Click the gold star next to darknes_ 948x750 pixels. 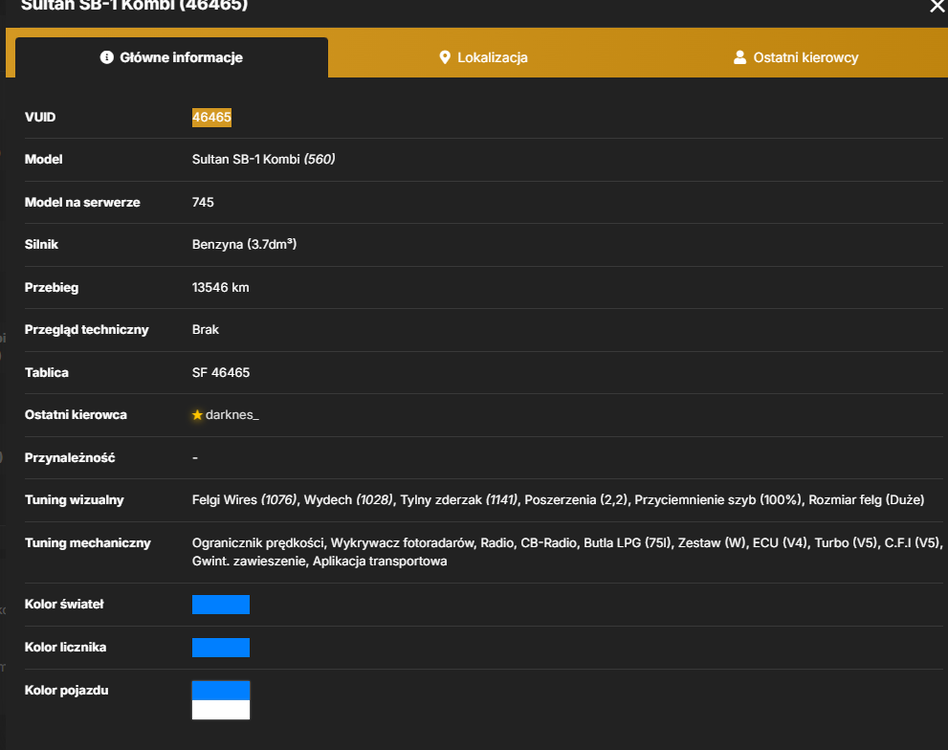click(x=197, y=415)
